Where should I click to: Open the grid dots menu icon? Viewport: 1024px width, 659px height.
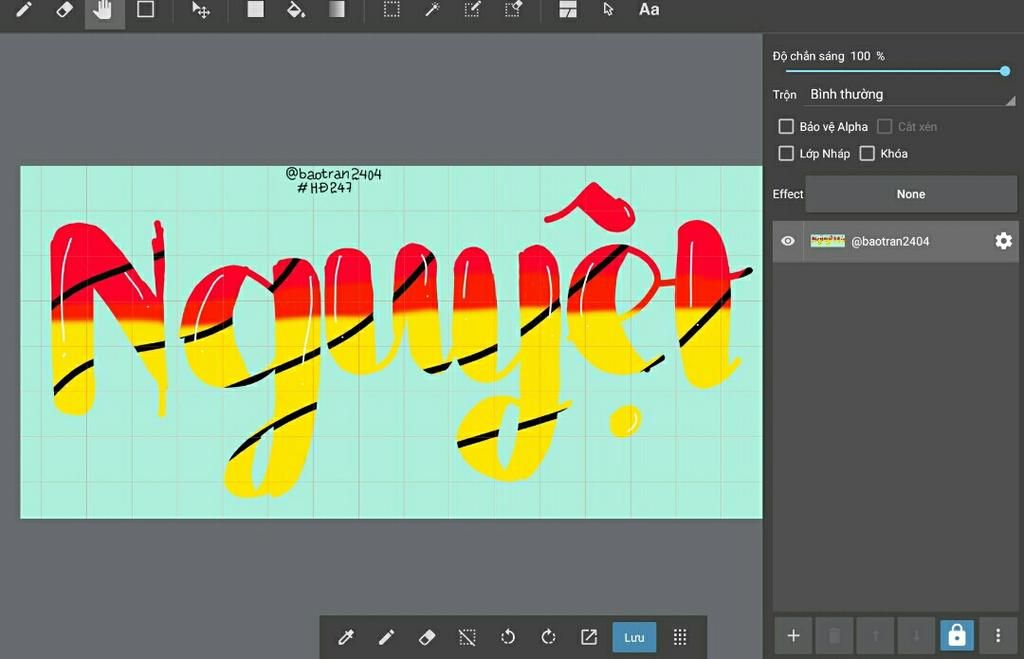point(680,637)
